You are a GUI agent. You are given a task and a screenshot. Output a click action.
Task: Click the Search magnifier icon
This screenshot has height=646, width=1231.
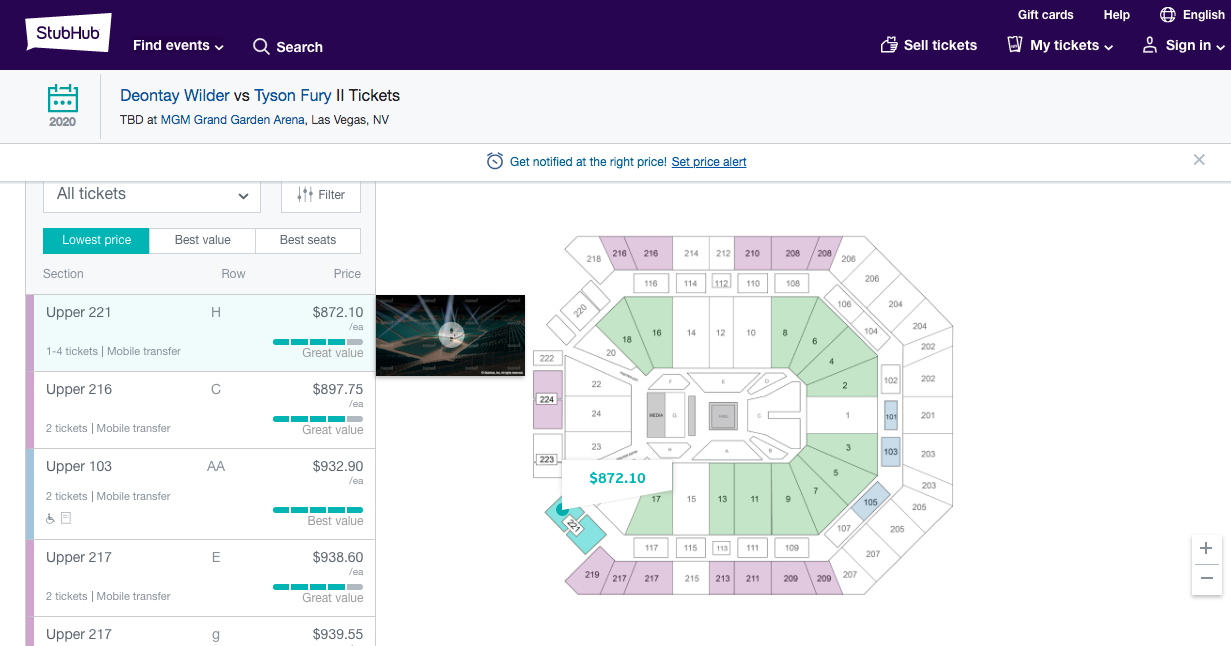261,46
